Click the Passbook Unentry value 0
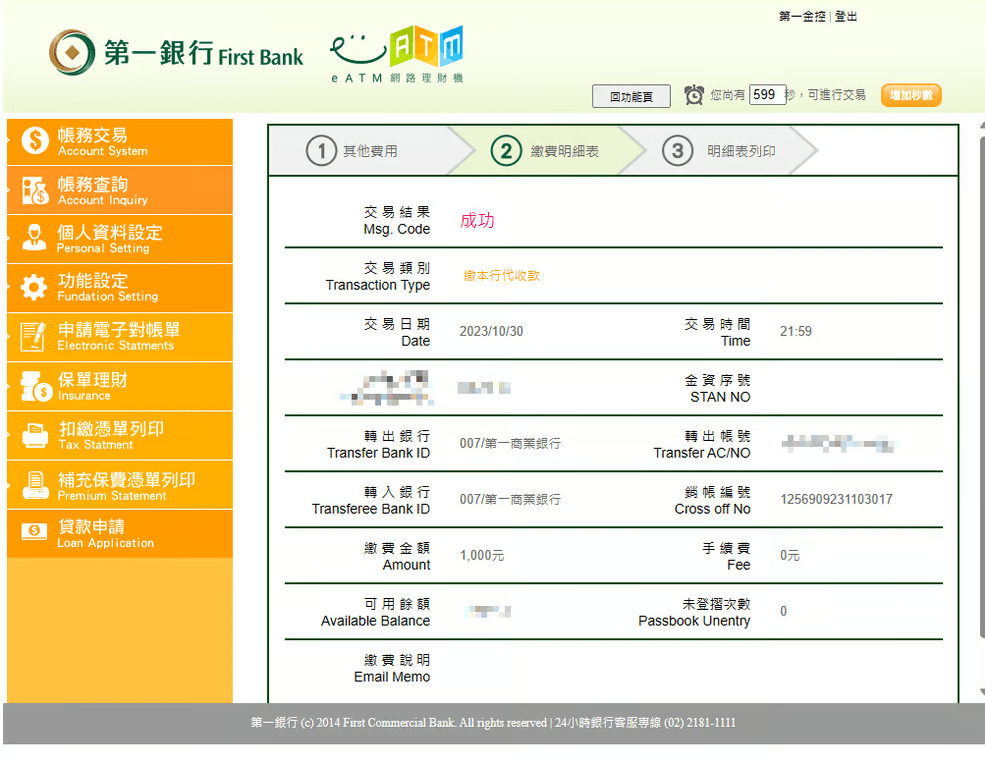Viewport: 985px width, 763px height. 783,611
